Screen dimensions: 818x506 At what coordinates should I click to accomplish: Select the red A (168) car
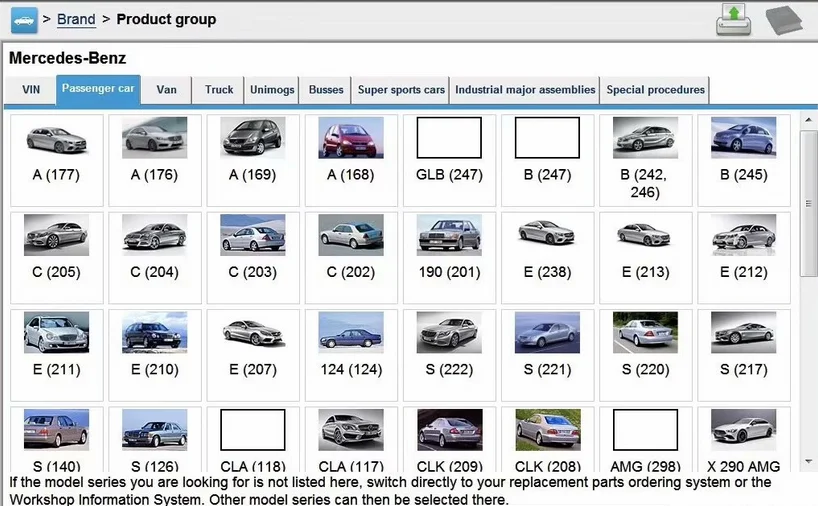pos(351,160)
